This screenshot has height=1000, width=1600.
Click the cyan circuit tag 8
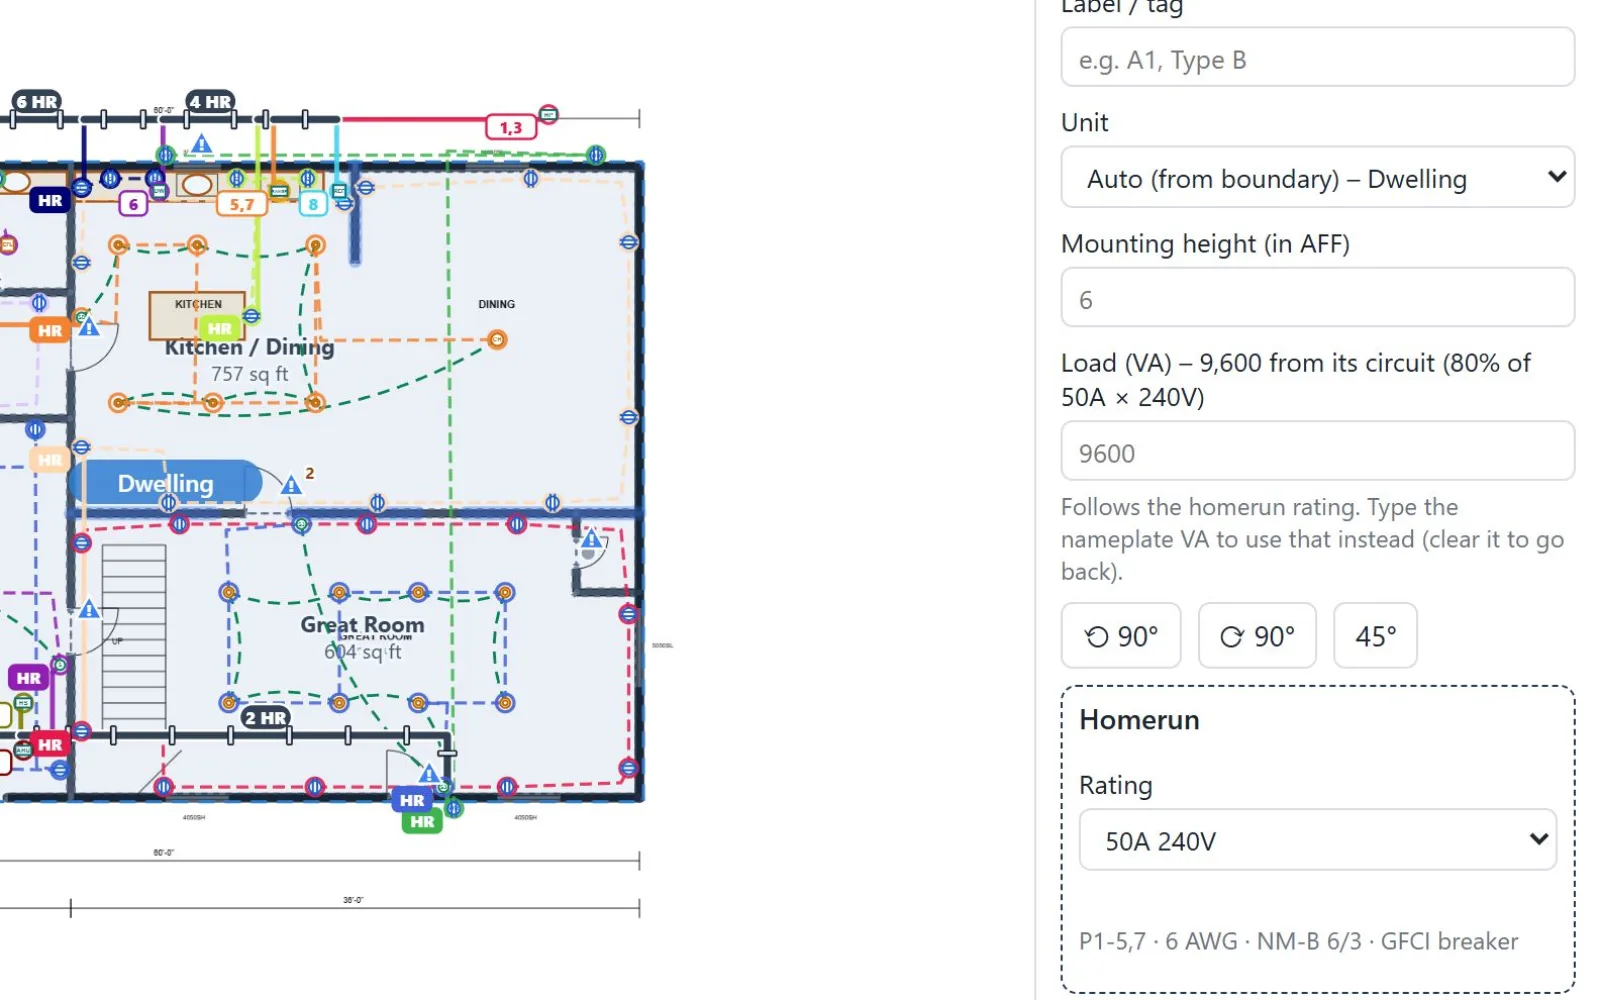313,204
